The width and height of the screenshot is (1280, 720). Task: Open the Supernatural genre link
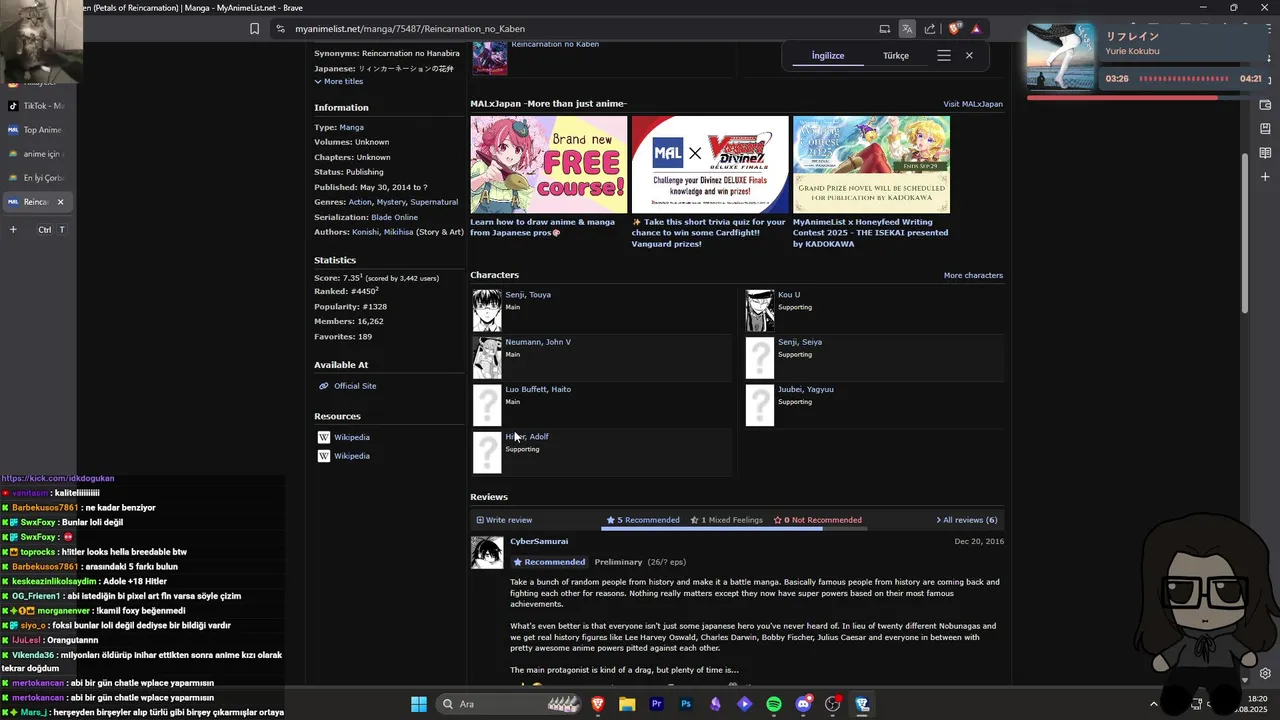(434, 202)
